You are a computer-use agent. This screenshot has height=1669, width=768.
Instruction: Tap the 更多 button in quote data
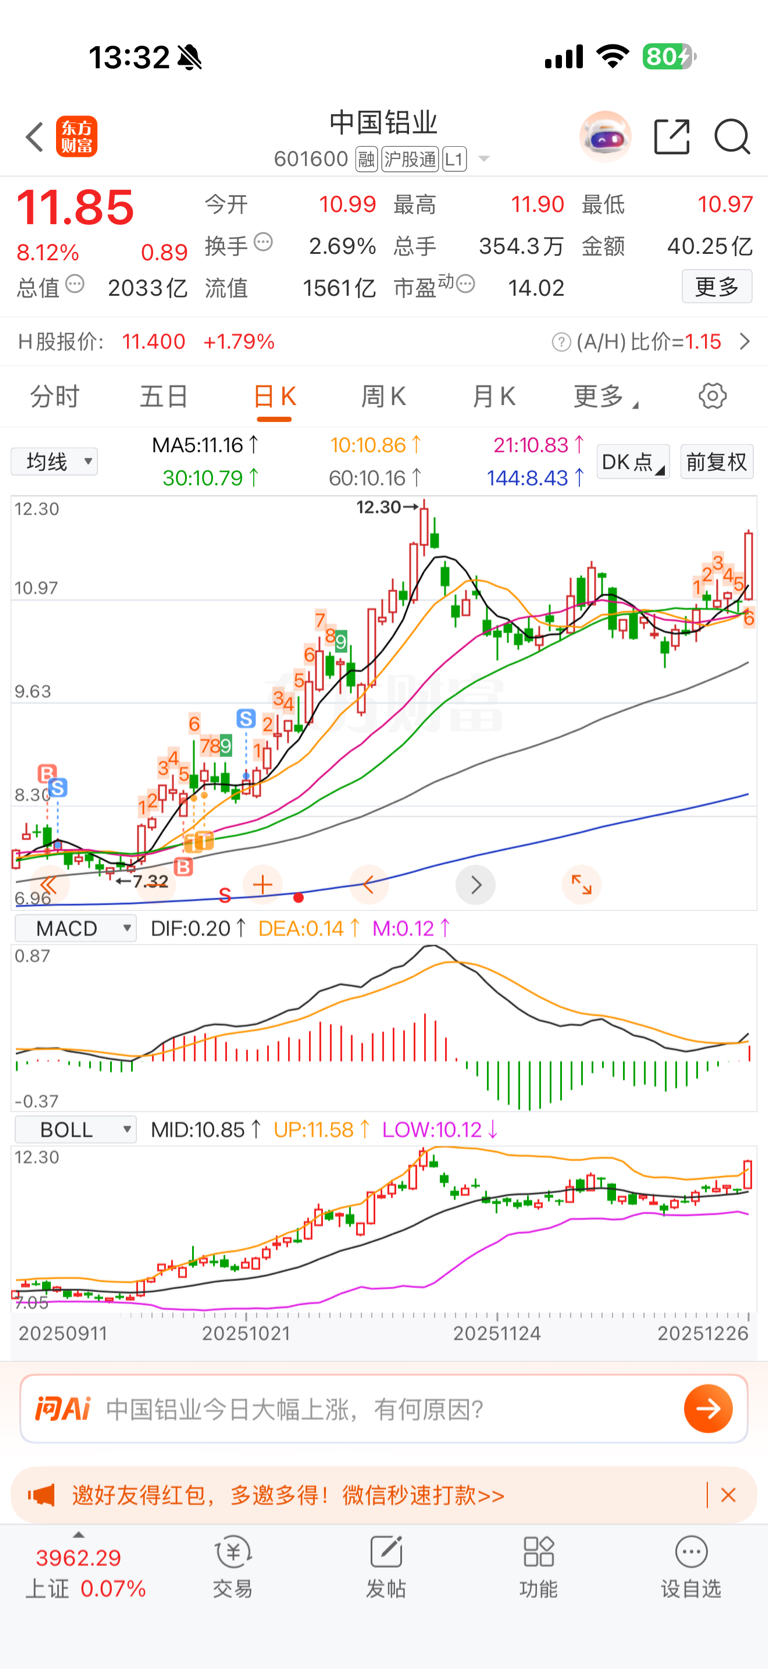pyautogui.click(x=717, y=287)
